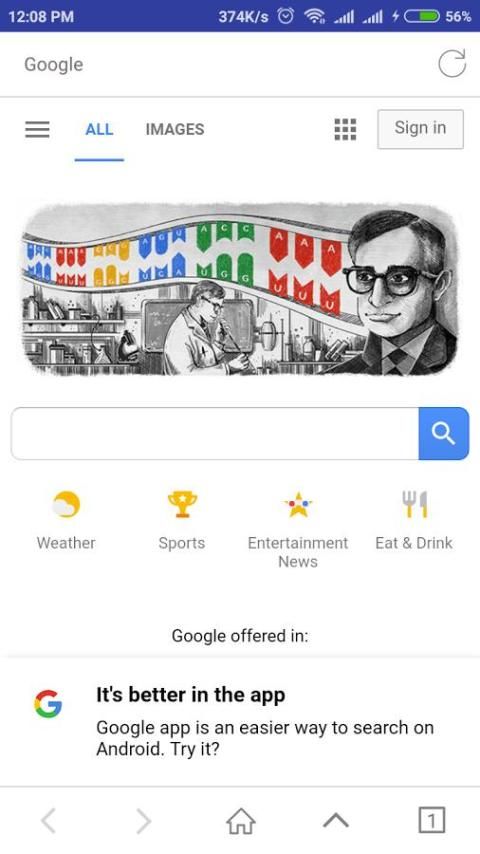The height and width of the screenshot is (854, 480).
Task: Switch to the IMAGES tab
Action: (x=175, y=129)
